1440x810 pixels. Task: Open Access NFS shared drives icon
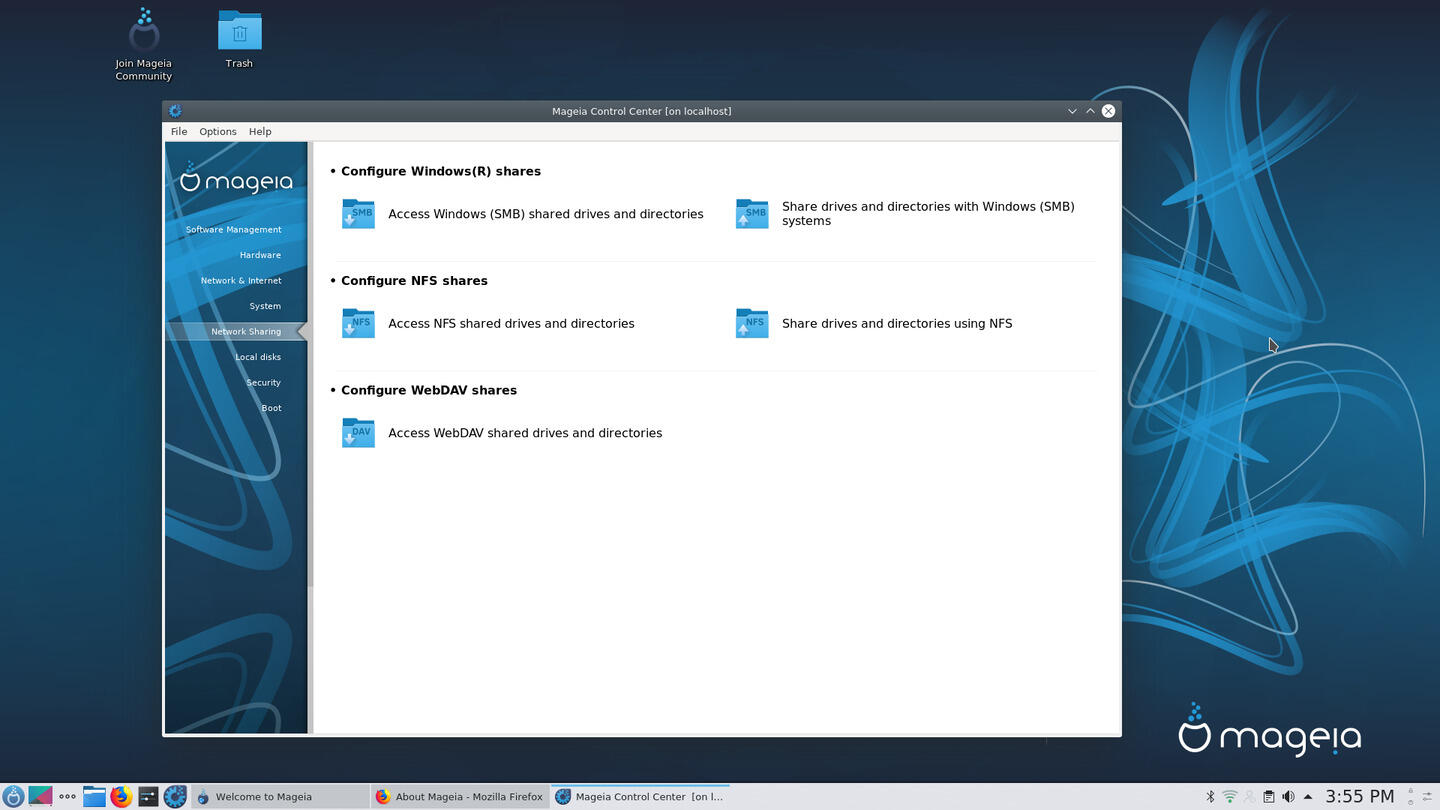tap(358, 323)
